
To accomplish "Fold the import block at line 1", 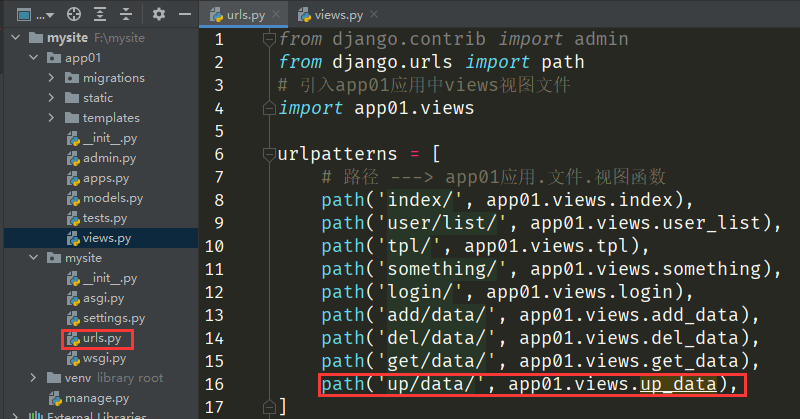I will coord(268,39).
